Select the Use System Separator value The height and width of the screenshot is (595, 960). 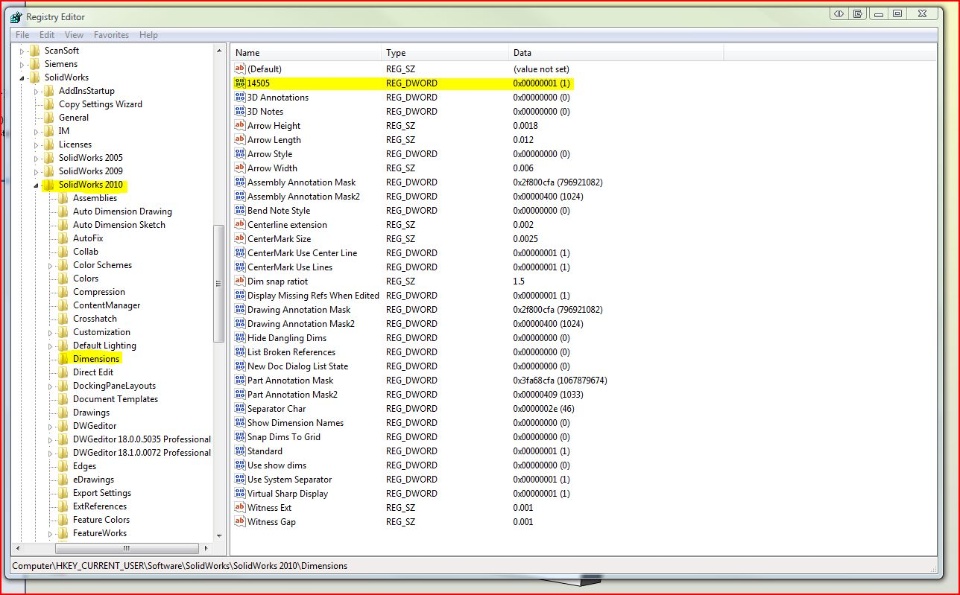pyautogui.click(x=289, y=479)
